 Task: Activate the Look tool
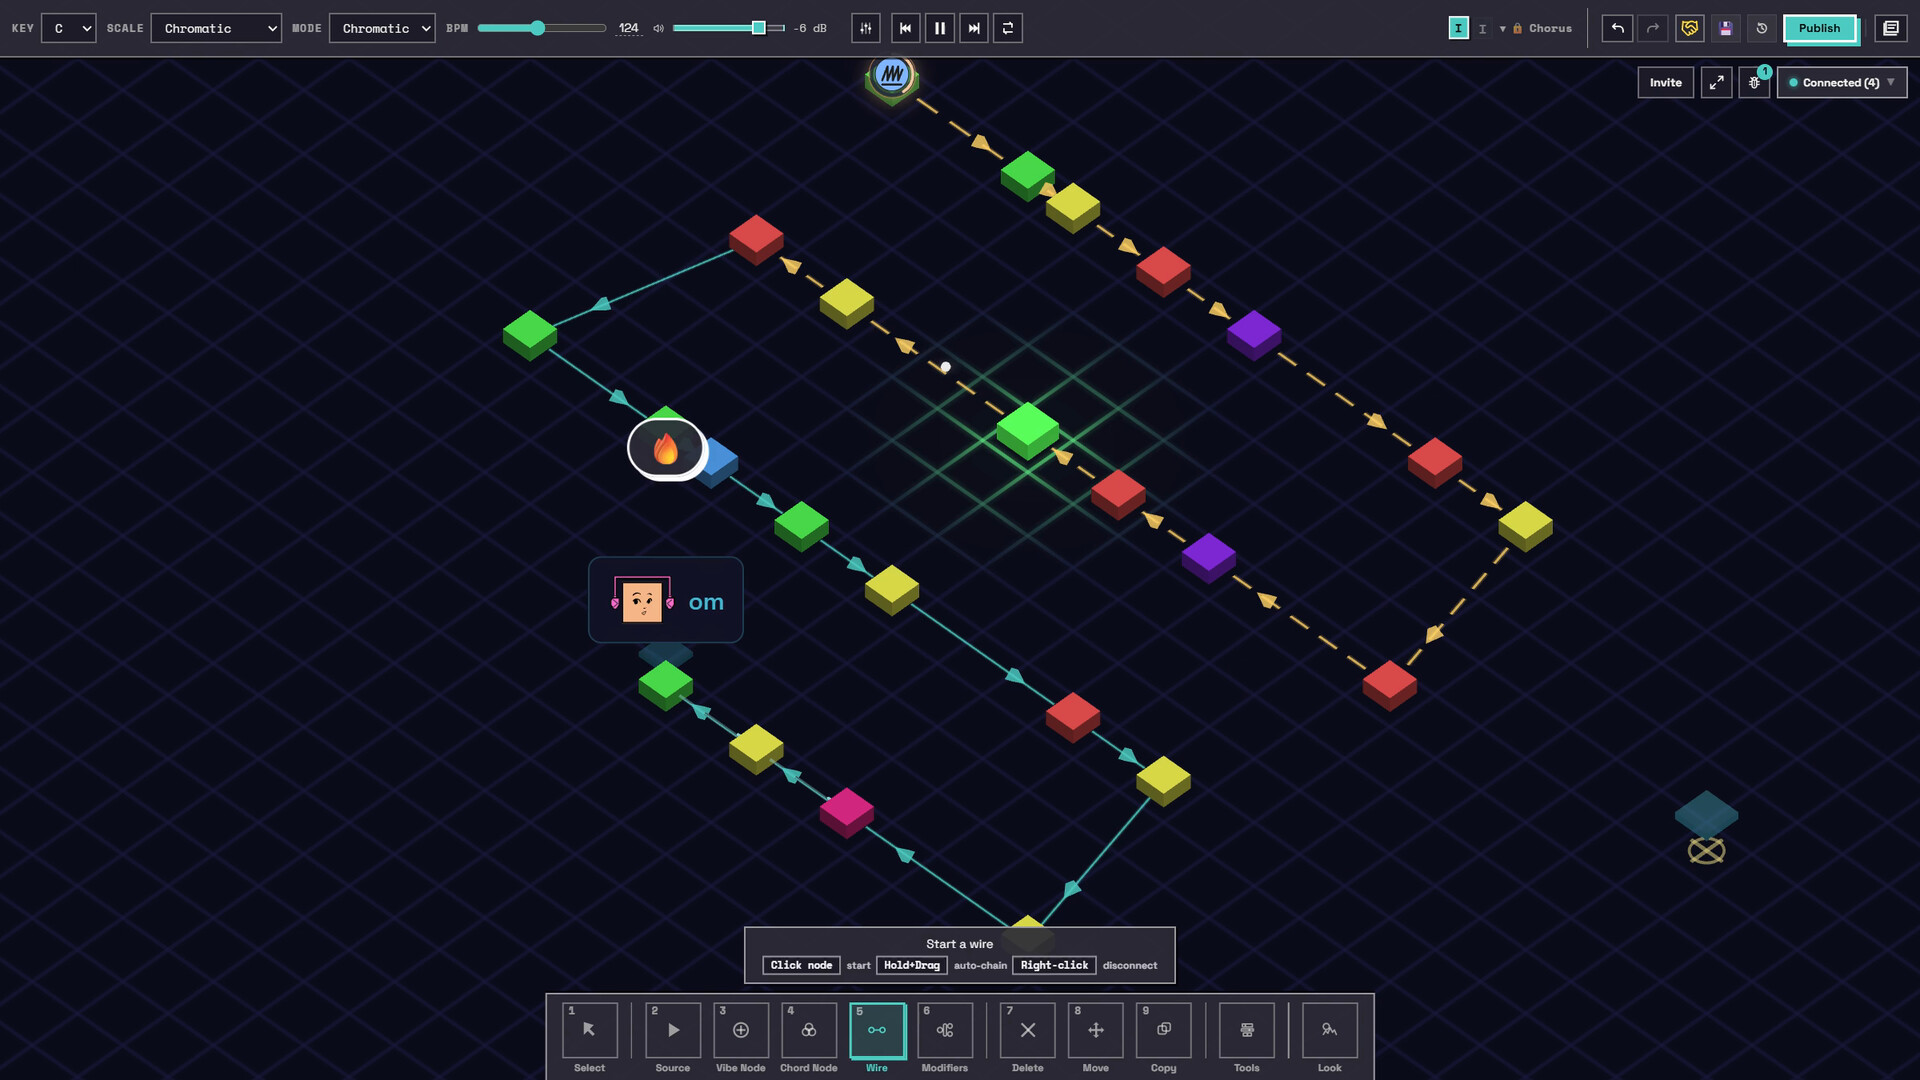(1330, 1030)
